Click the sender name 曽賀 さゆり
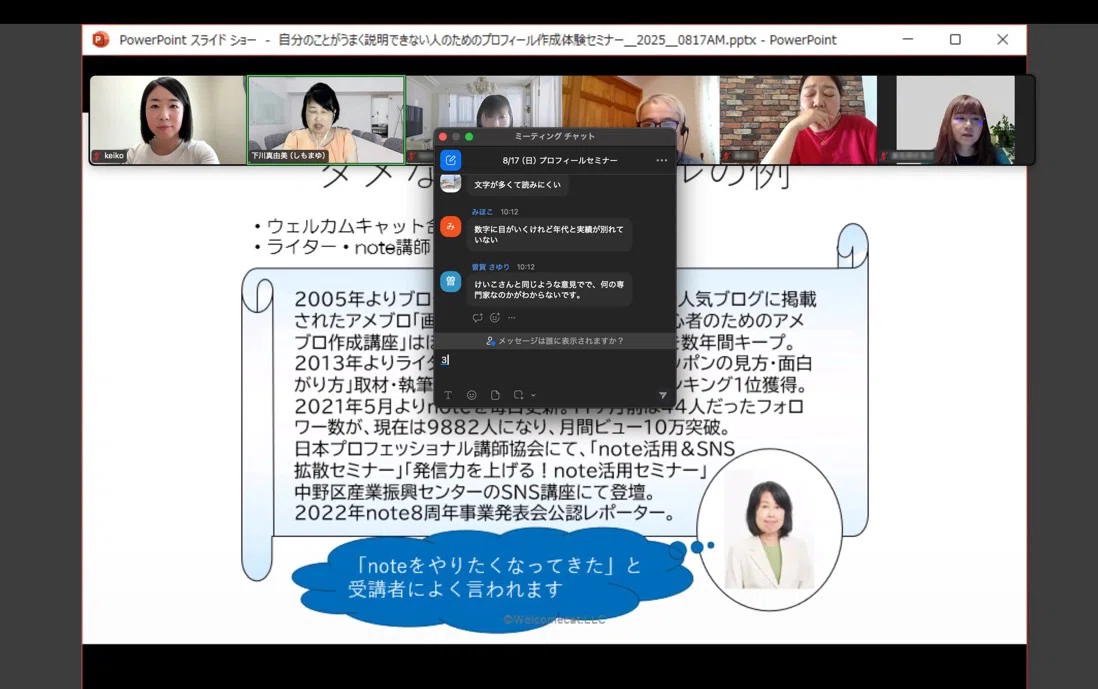Image resolution: width=1098 pixels, height=689 pixels. 490,267
